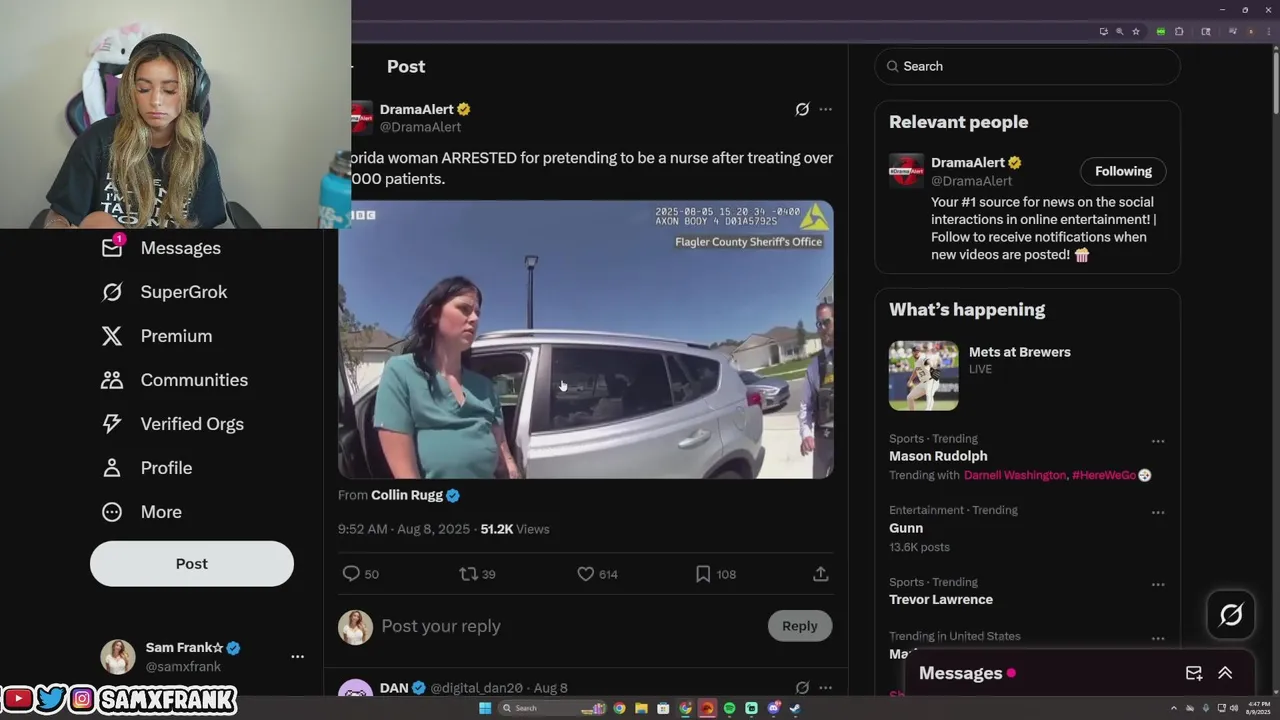Open the DramaAlert author name link
This screenshot has height=720, width=1280.
[x=417, y=109]
